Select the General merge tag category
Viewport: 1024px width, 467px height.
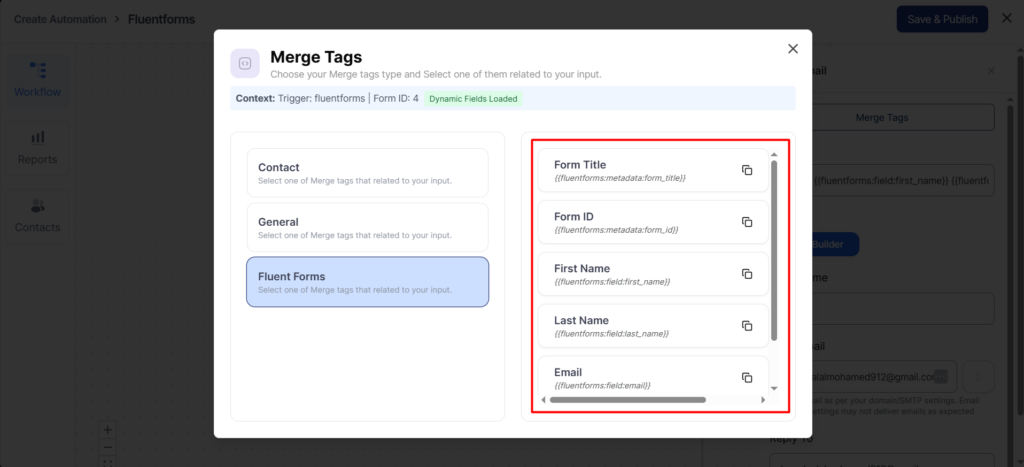click(367, 227)
